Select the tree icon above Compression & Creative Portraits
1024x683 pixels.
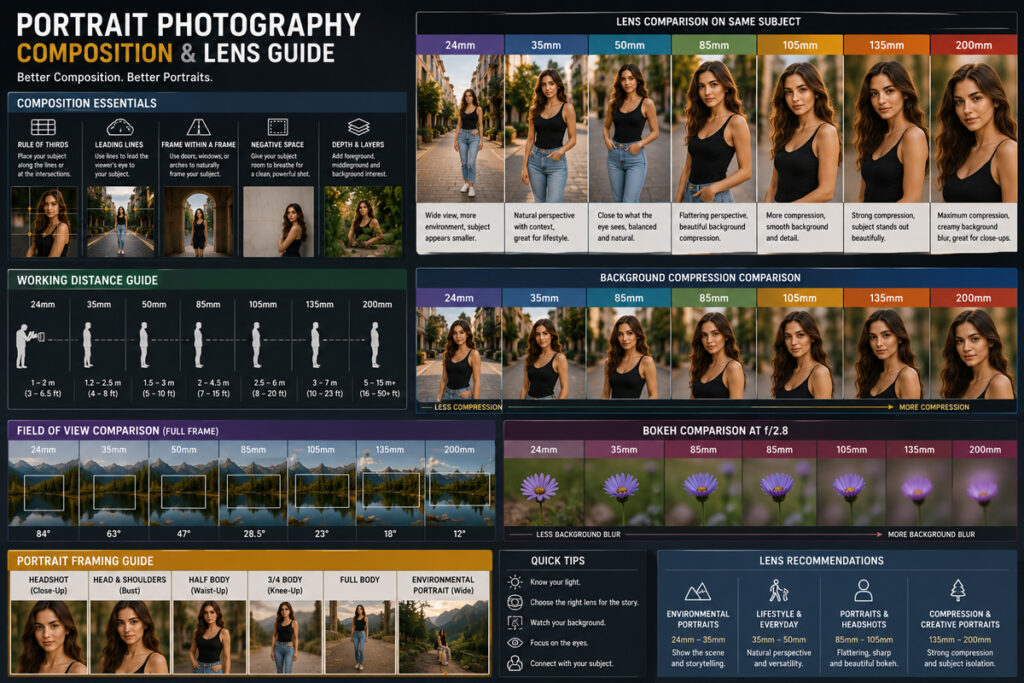click(958, 590)
